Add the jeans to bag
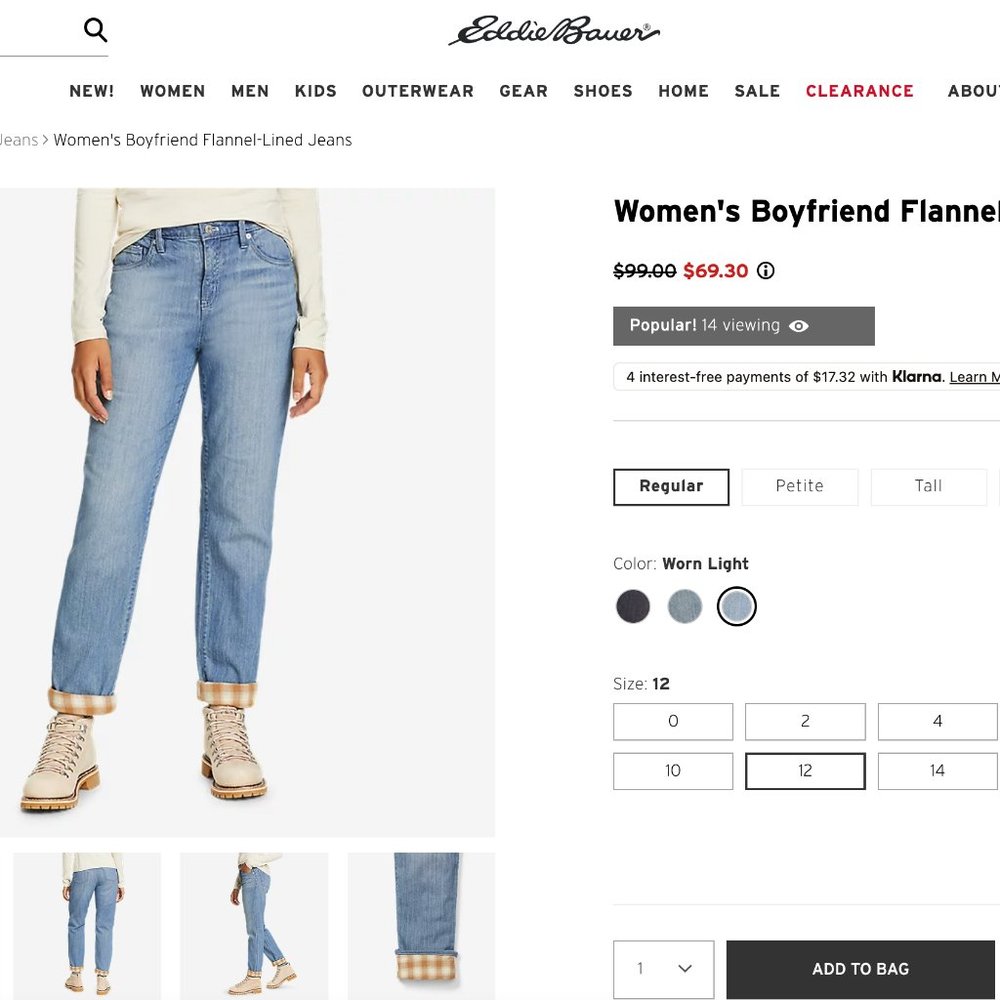Image resolution: width=1000 pixels, height=1000 pixels. click(x=860, y=969)
